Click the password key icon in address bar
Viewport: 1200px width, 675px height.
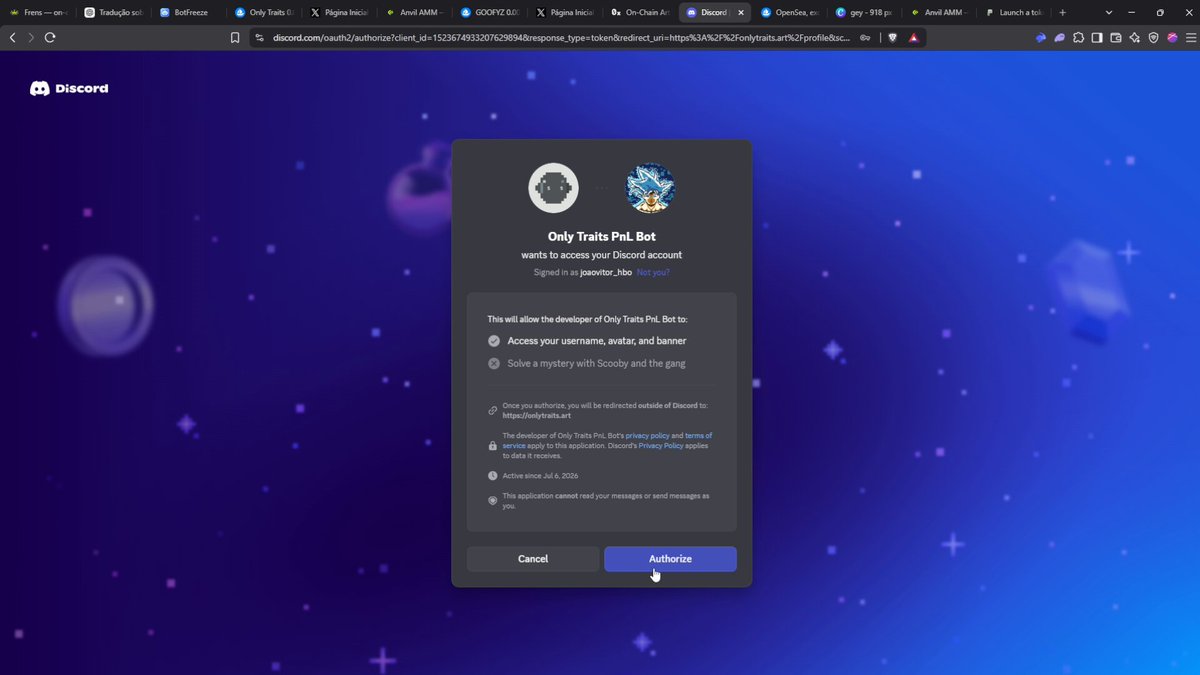coord(864,38)
